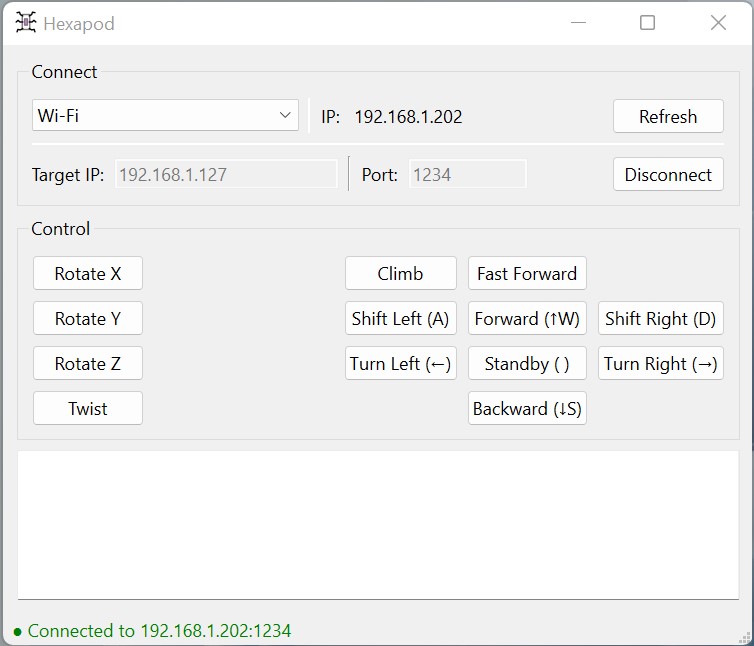Open the Wi-Fi connection type dropdown
This screenshot has height=646, width=754.
pyautogui.click(x=165, y=116)
